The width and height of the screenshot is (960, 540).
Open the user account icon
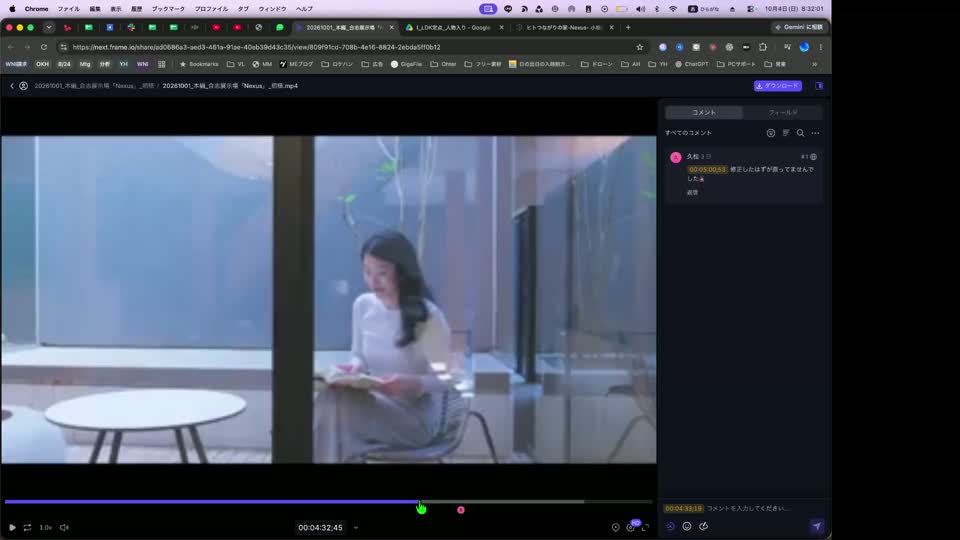[23, 86]
